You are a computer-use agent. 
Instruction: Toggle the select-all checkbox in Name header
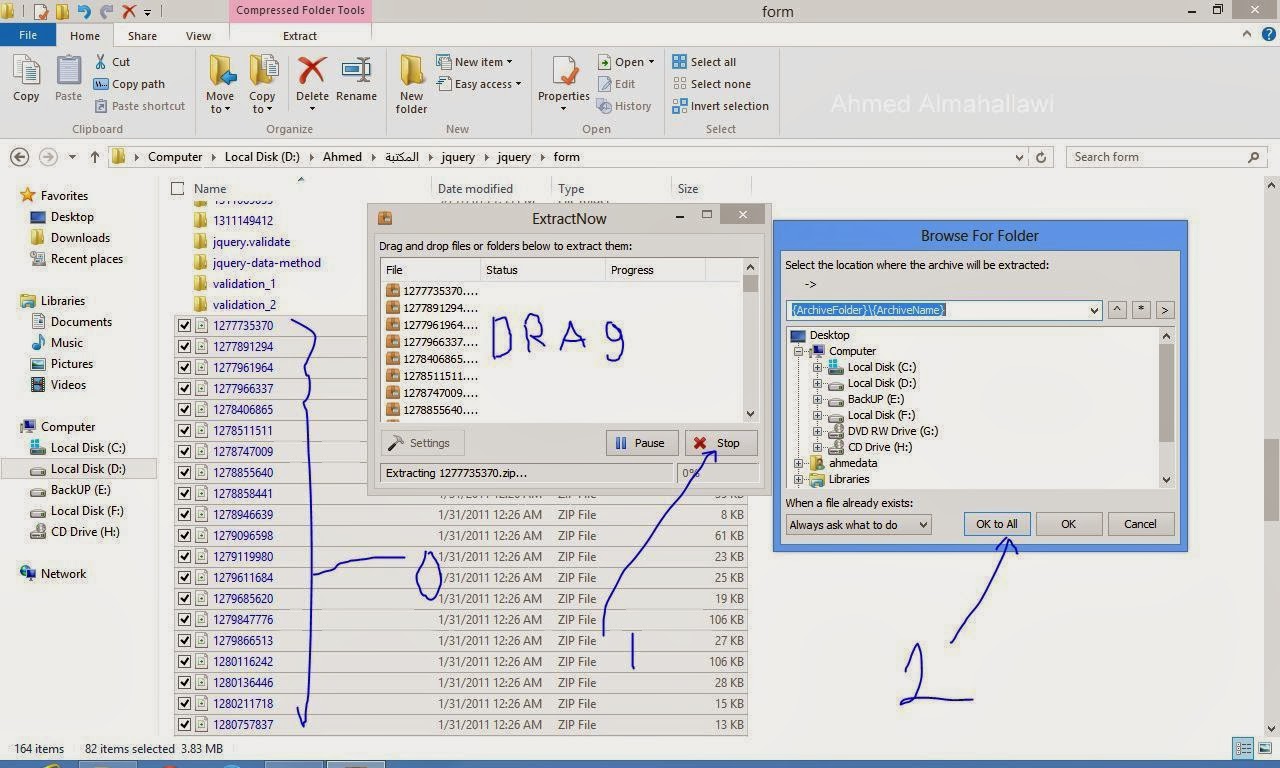pyautogui.click(x=178, y=189)
